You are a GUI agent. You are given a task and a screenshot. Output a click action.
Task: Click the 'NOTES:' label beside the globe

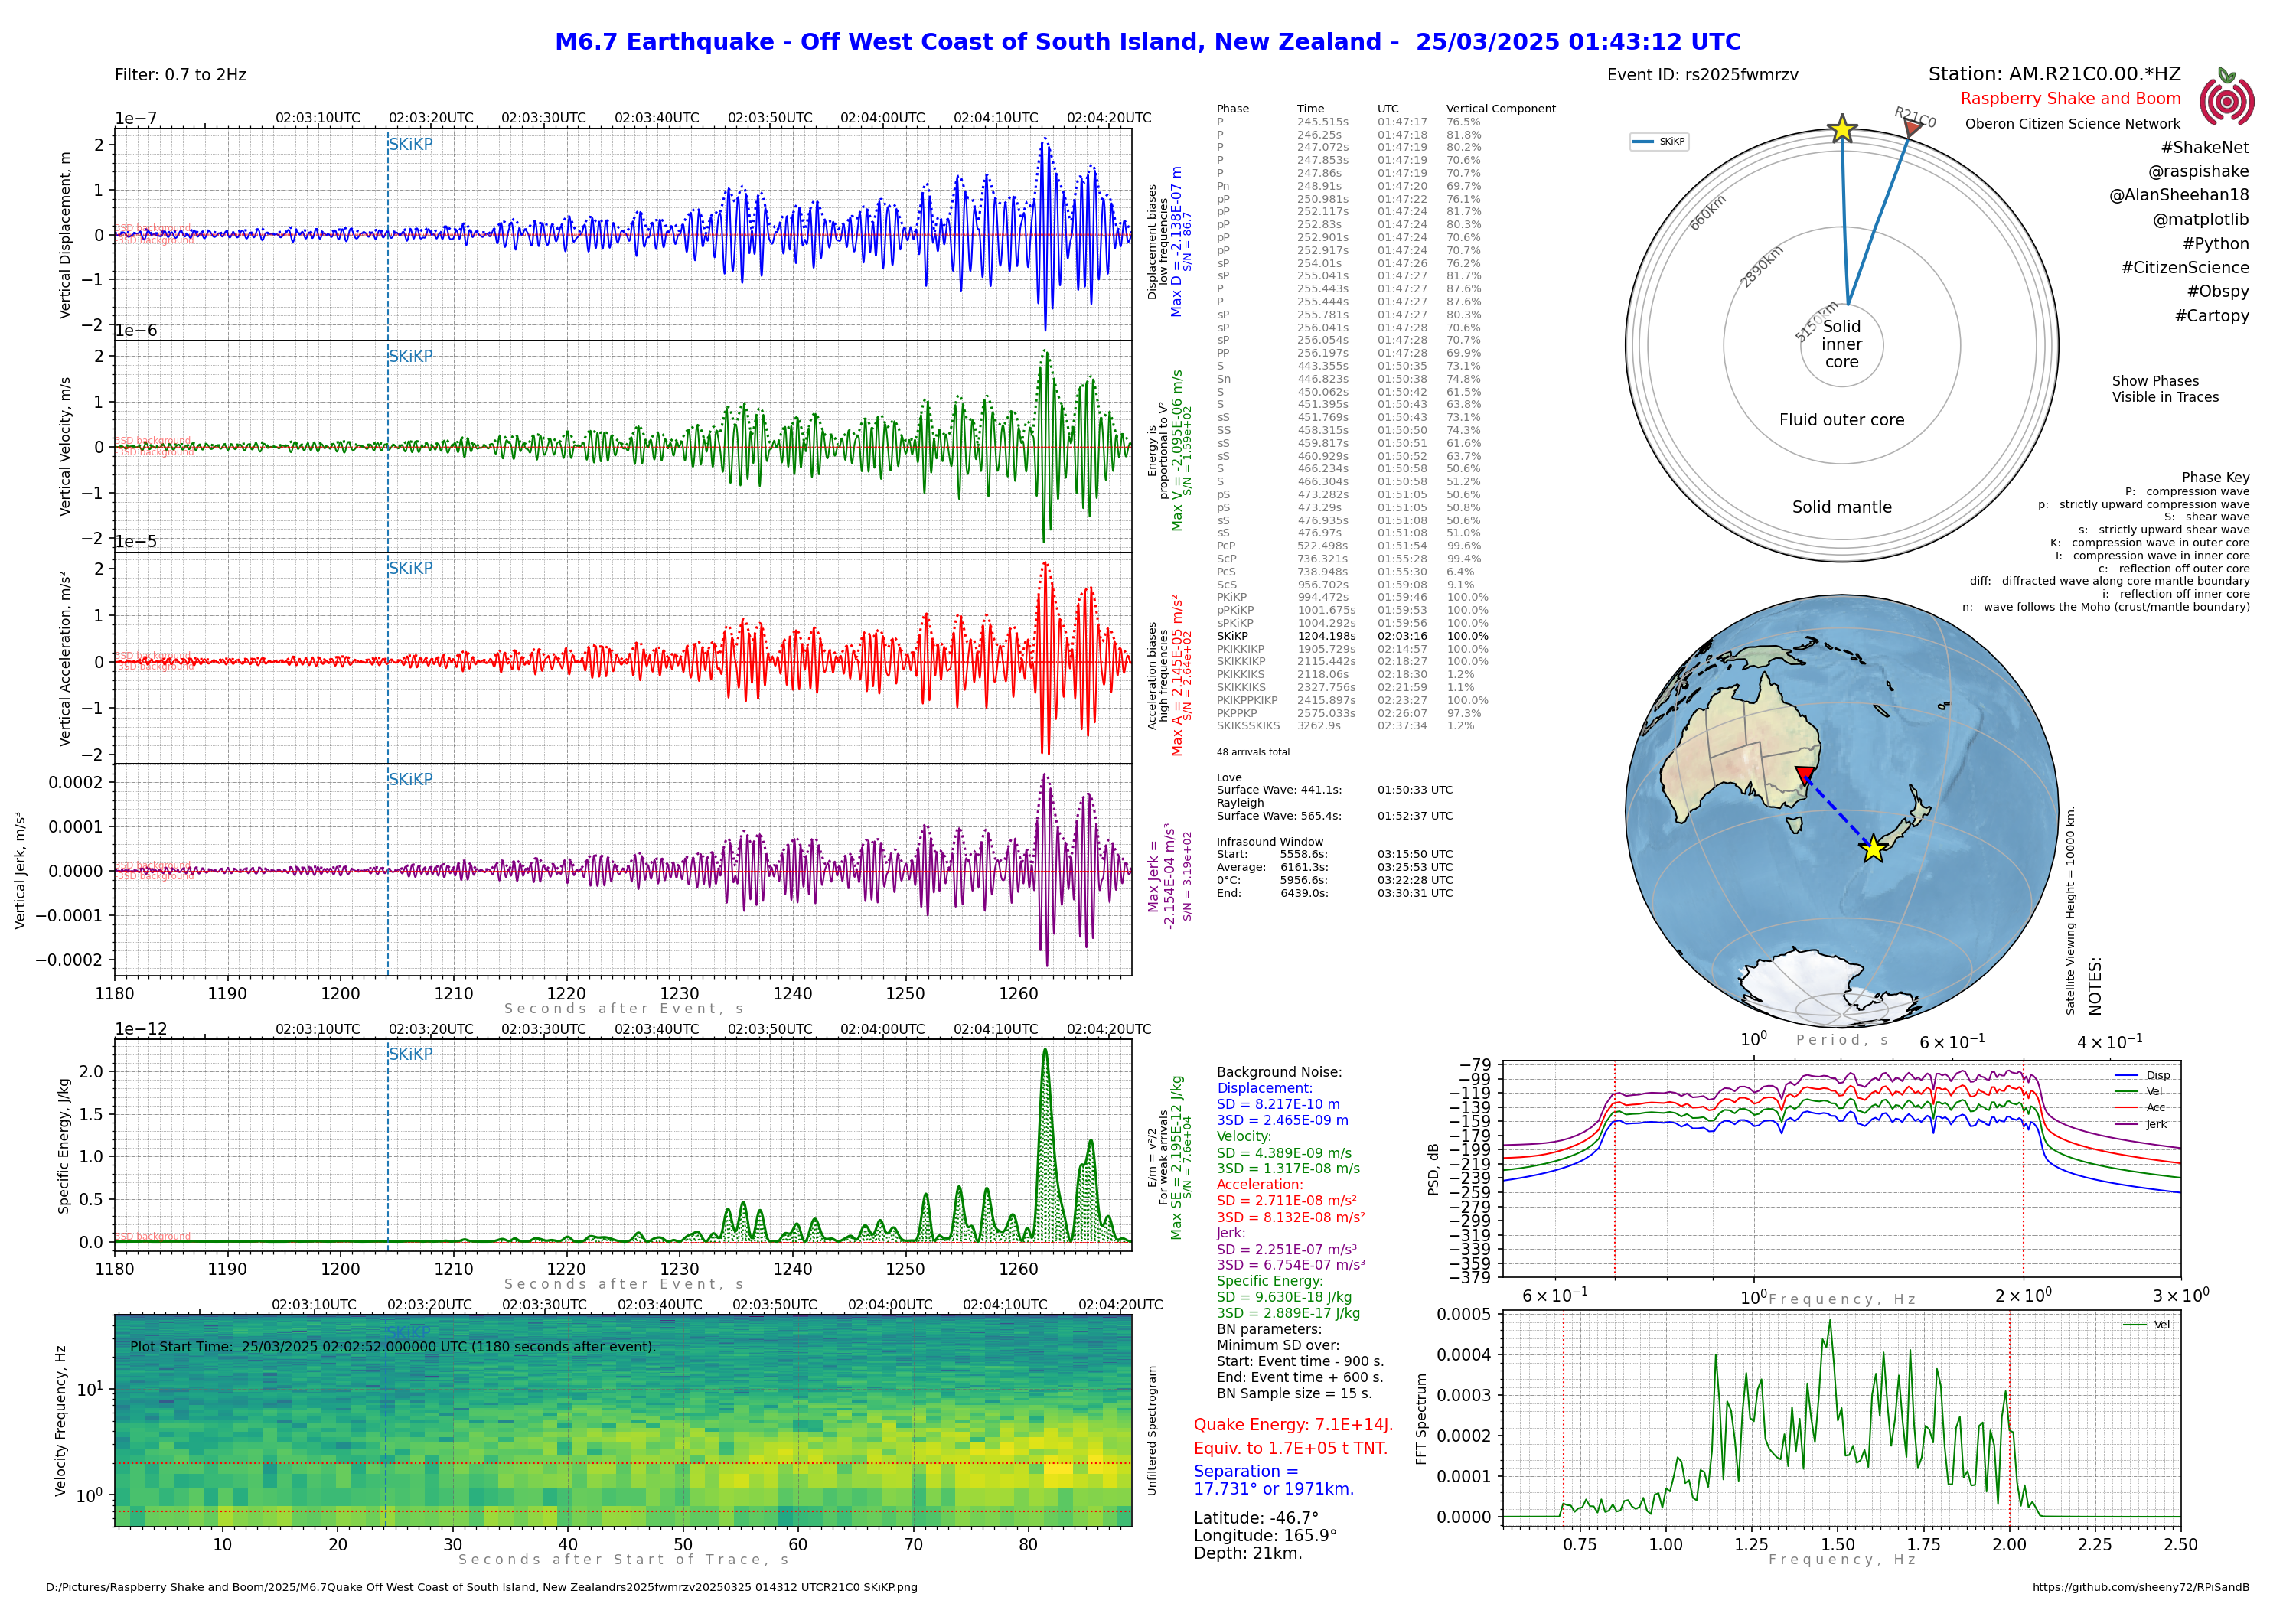[x=2095, y=986]
